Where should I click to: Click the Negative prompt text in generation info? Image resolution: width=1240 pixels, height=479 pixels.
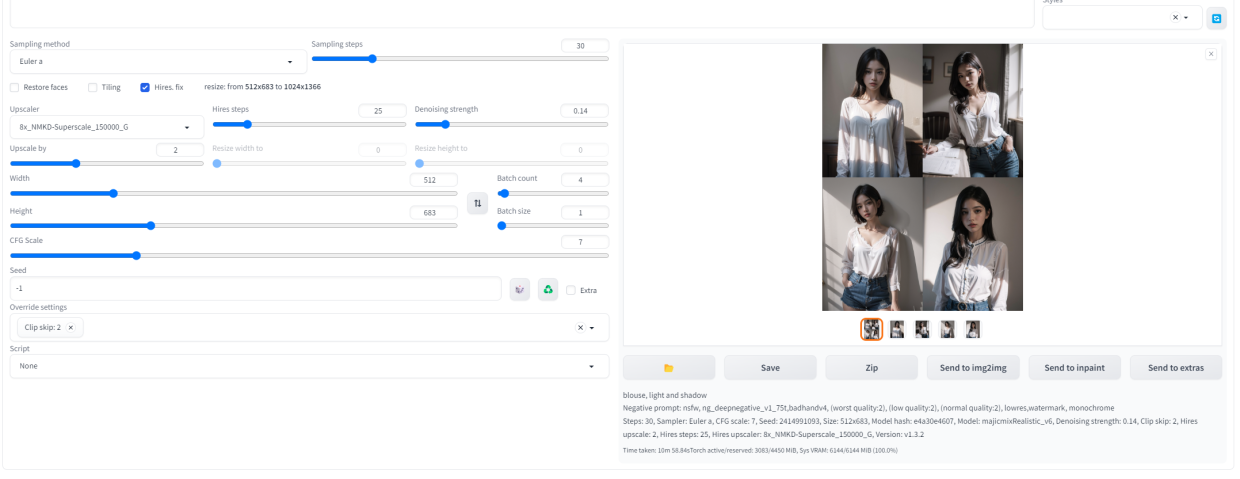(868, 408)
